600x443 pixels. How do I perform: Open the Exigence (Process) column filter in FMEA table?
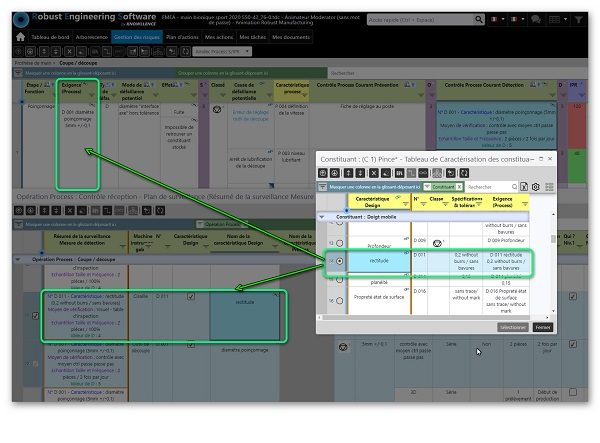coord(91,94)
